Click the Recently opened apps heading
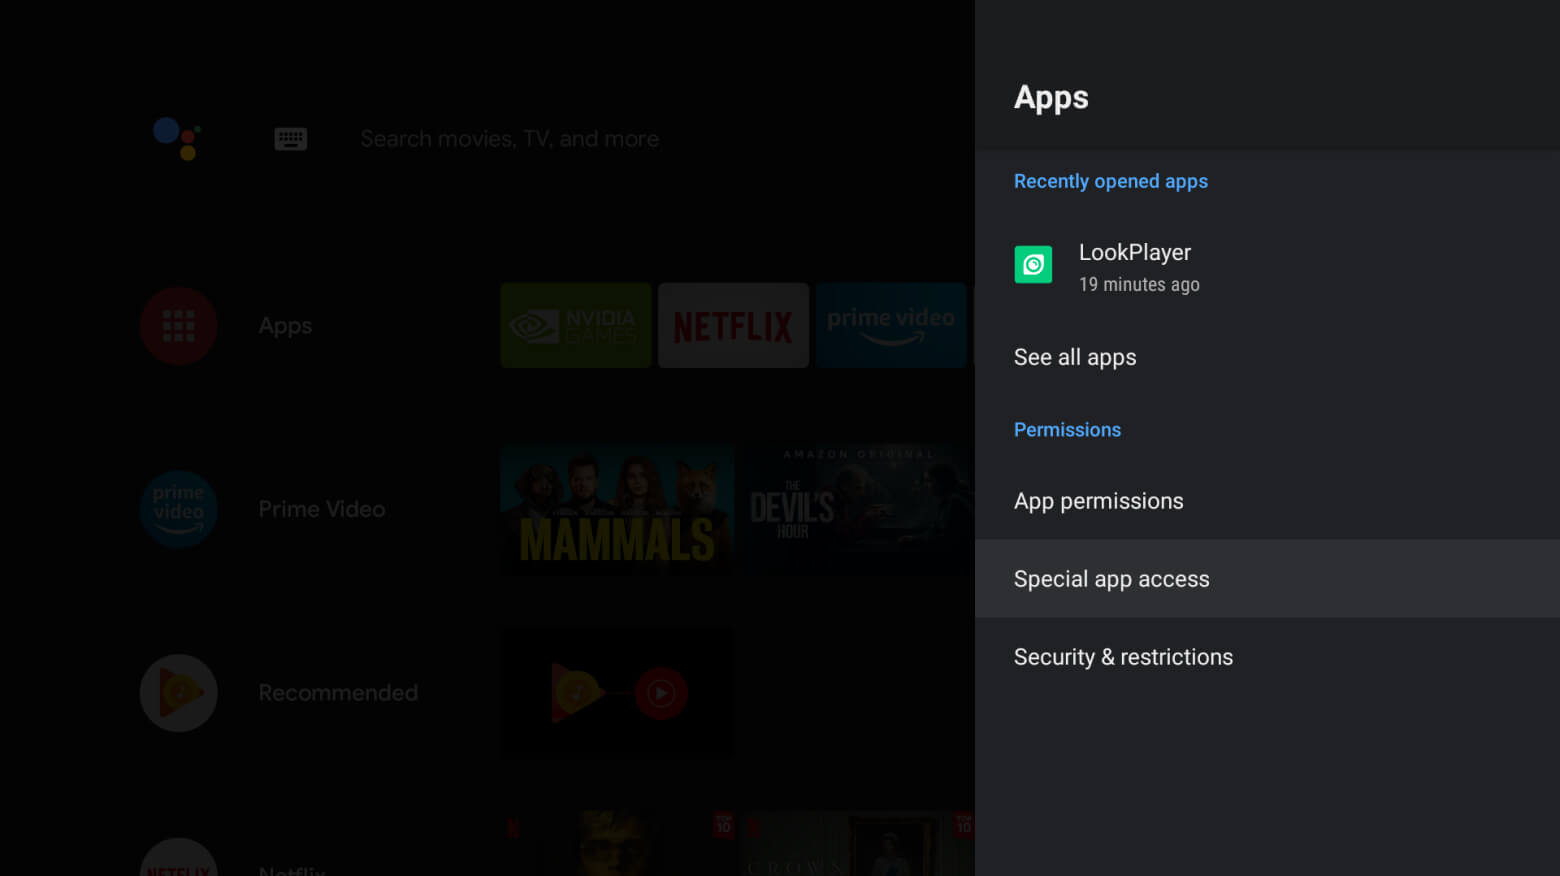This screenshot has width=1560, height=876. (1111, 181)
